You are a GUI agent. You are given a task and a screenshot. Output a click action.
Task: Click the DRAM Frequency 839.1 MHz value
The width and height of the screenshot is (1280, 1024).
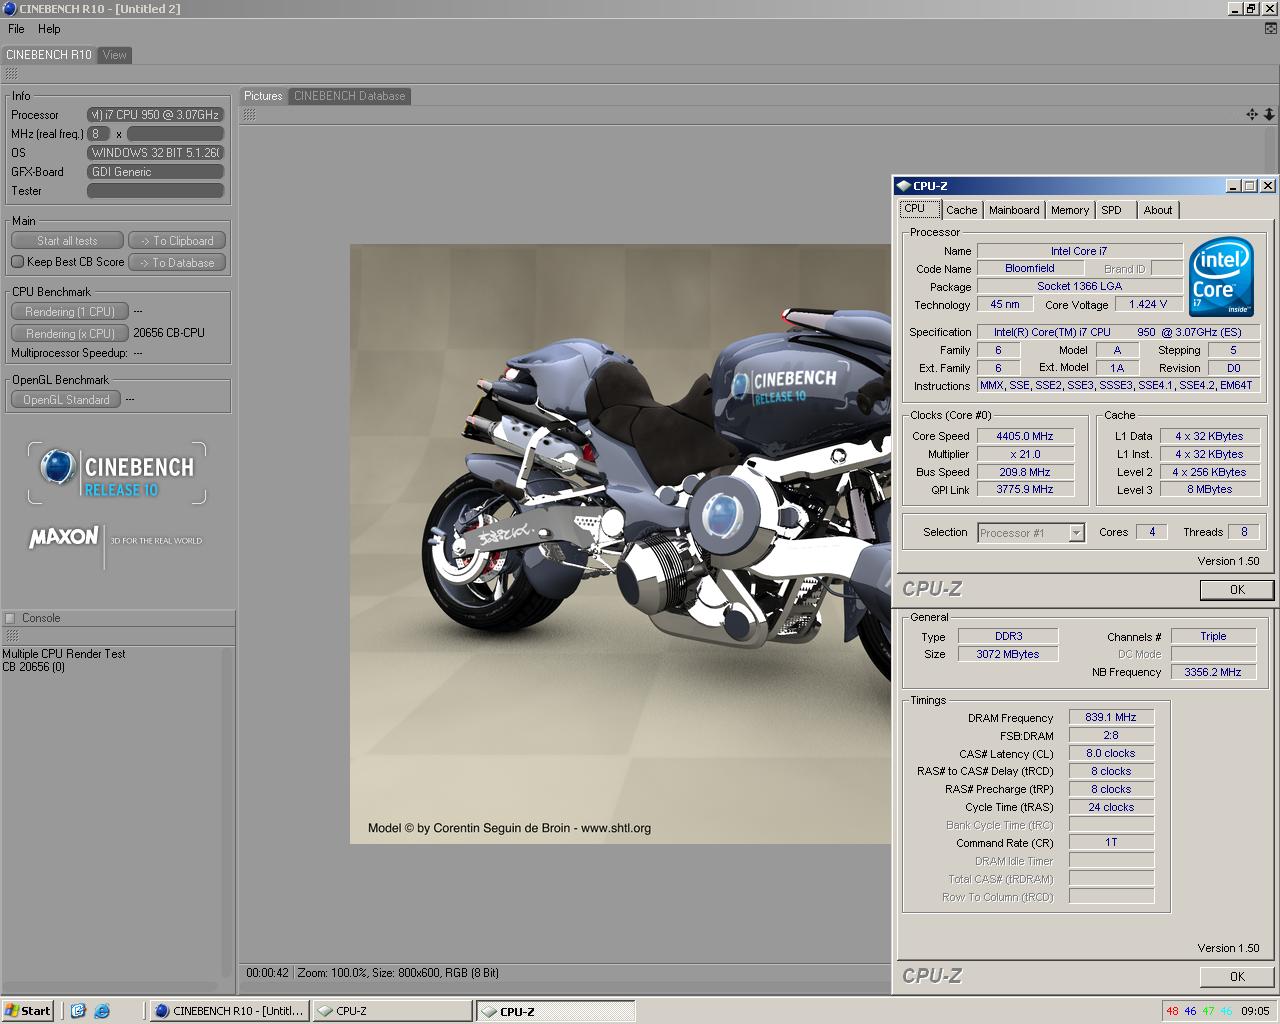click(x=1111, y=717)
